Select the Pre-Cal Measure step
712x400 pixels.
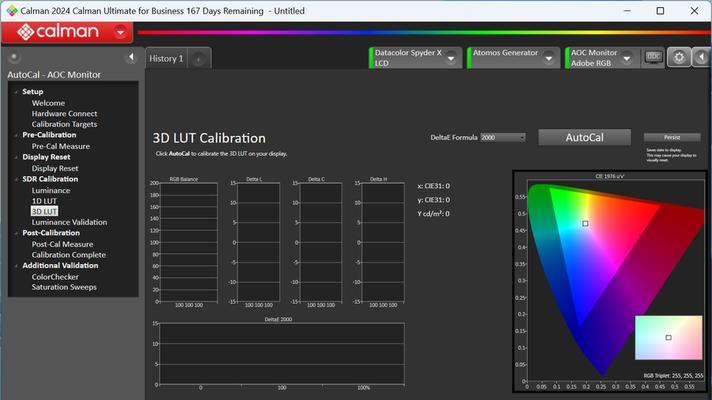(x=60, y=146)
